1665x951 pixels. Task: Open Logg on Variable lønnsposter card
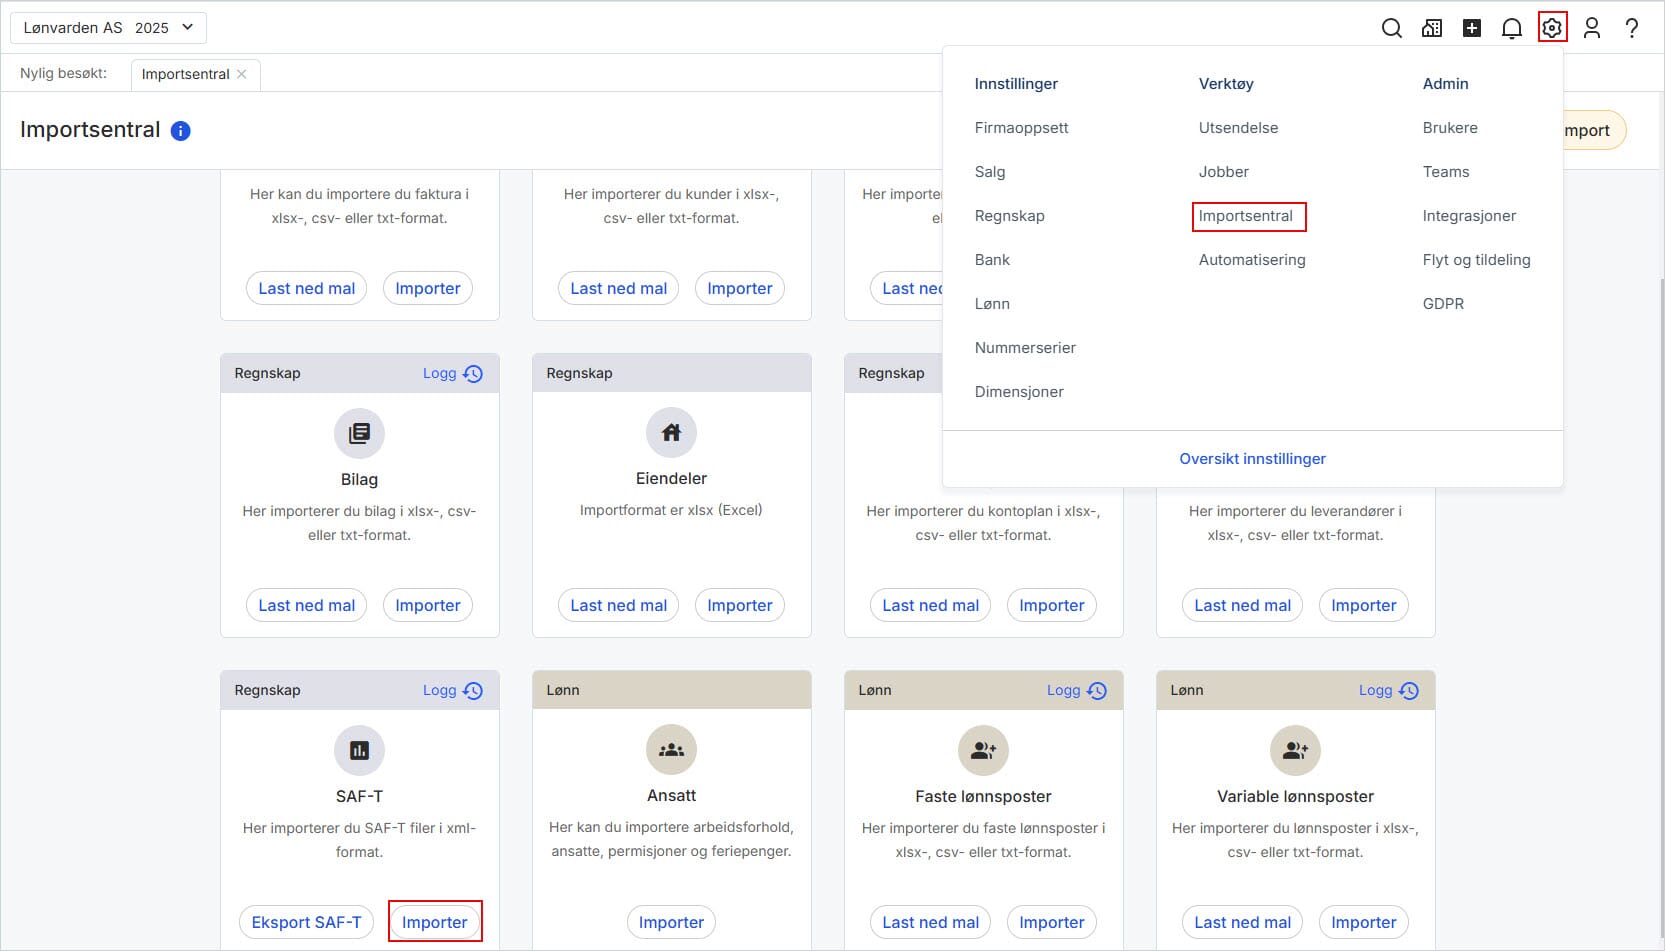pyautogui.click(x=1388, y=690)
